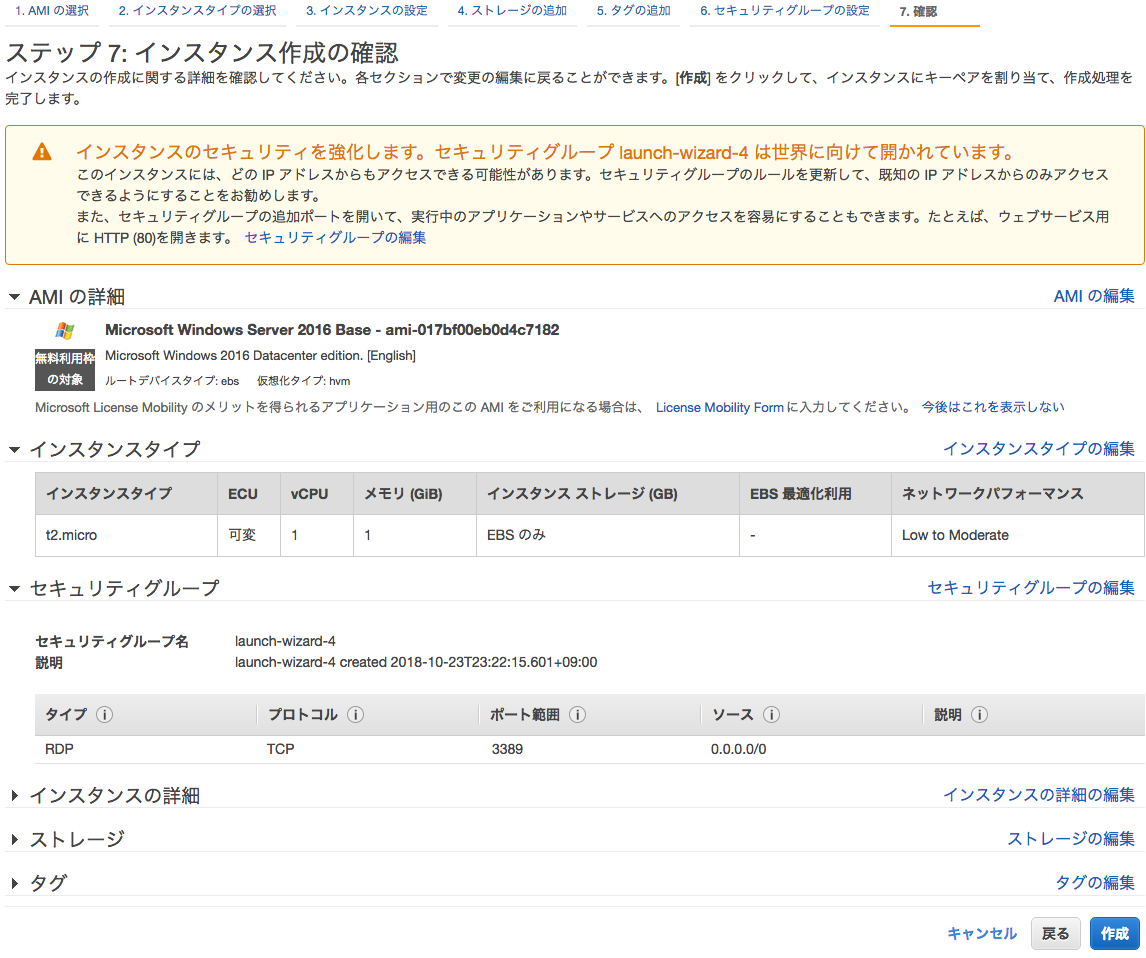Switch to the ストレージの追加 step tab

512,14
